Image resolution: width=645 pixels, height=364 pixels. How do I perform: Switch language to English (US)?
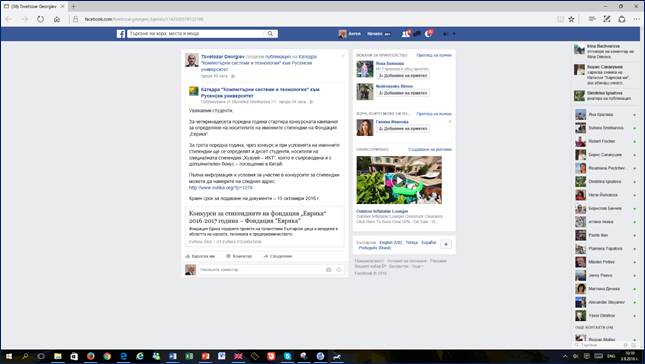tap(390, 243)
